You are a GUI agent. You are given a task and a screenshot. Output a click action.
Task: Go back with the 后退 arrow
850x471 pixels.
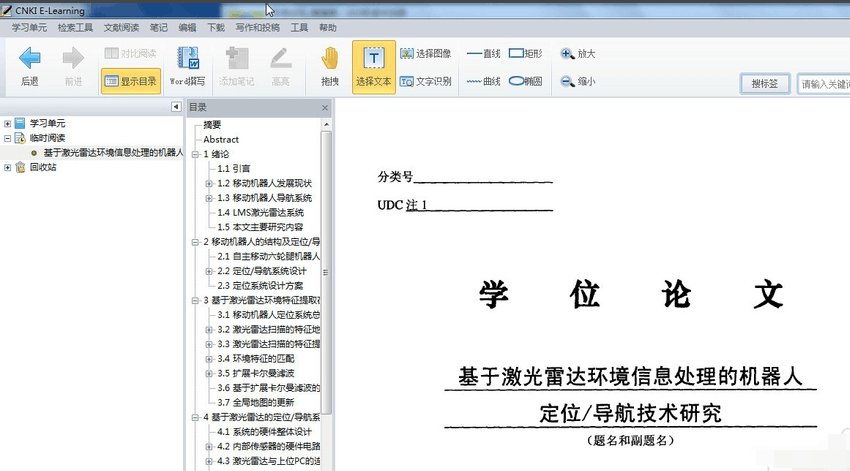[x=29, y=66]
